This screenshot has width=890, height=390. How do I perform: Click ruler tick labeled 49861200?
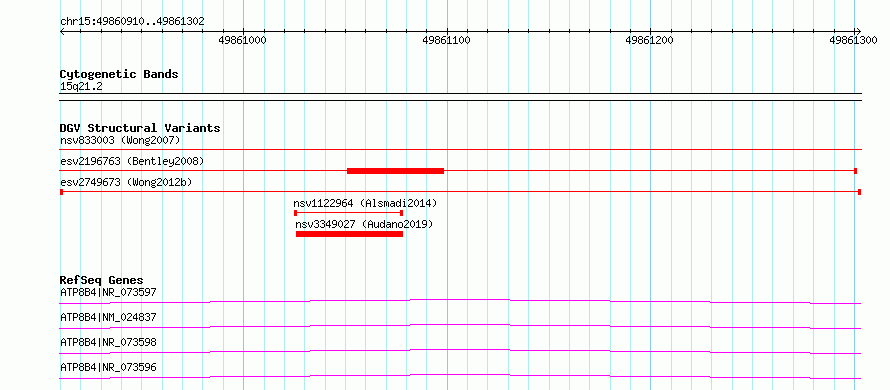(649, 40)
